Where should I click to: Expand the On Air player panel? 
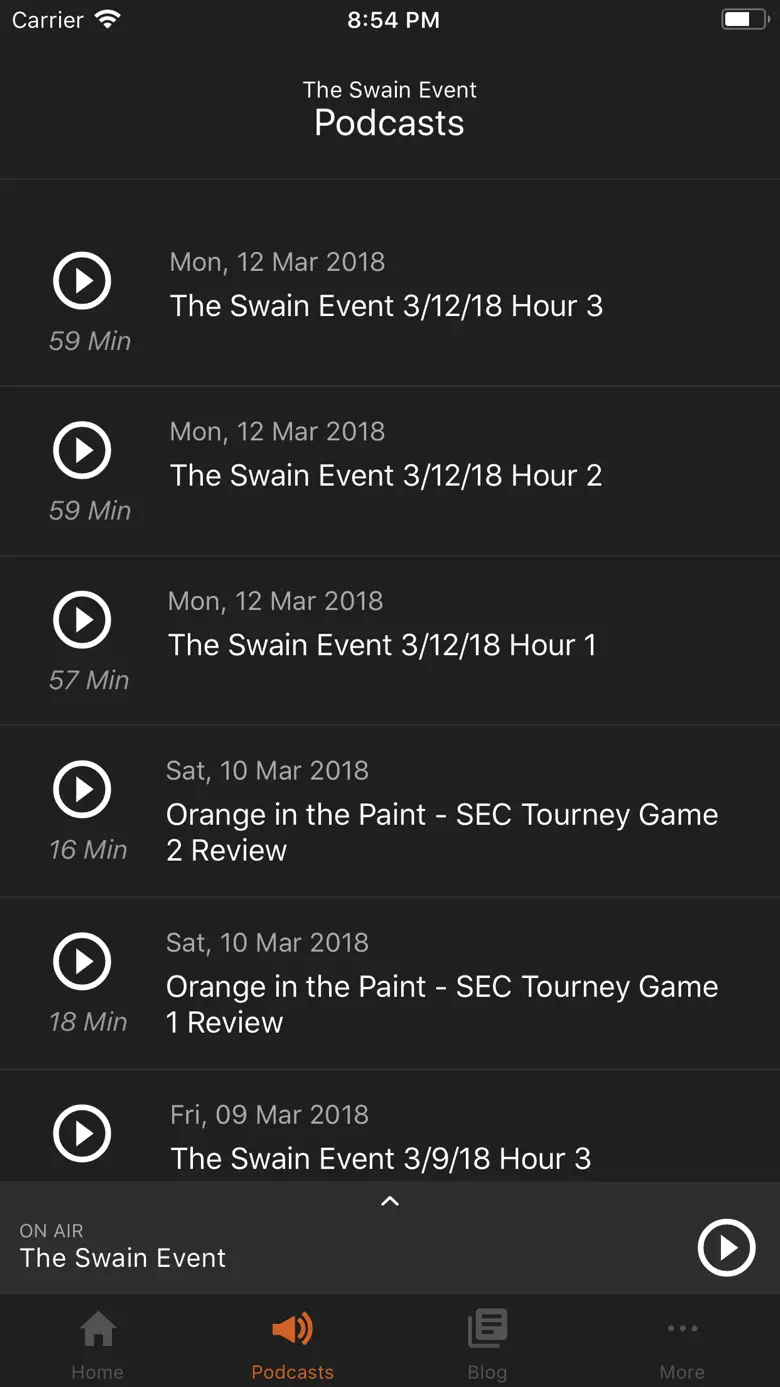tap(390, 1201)
